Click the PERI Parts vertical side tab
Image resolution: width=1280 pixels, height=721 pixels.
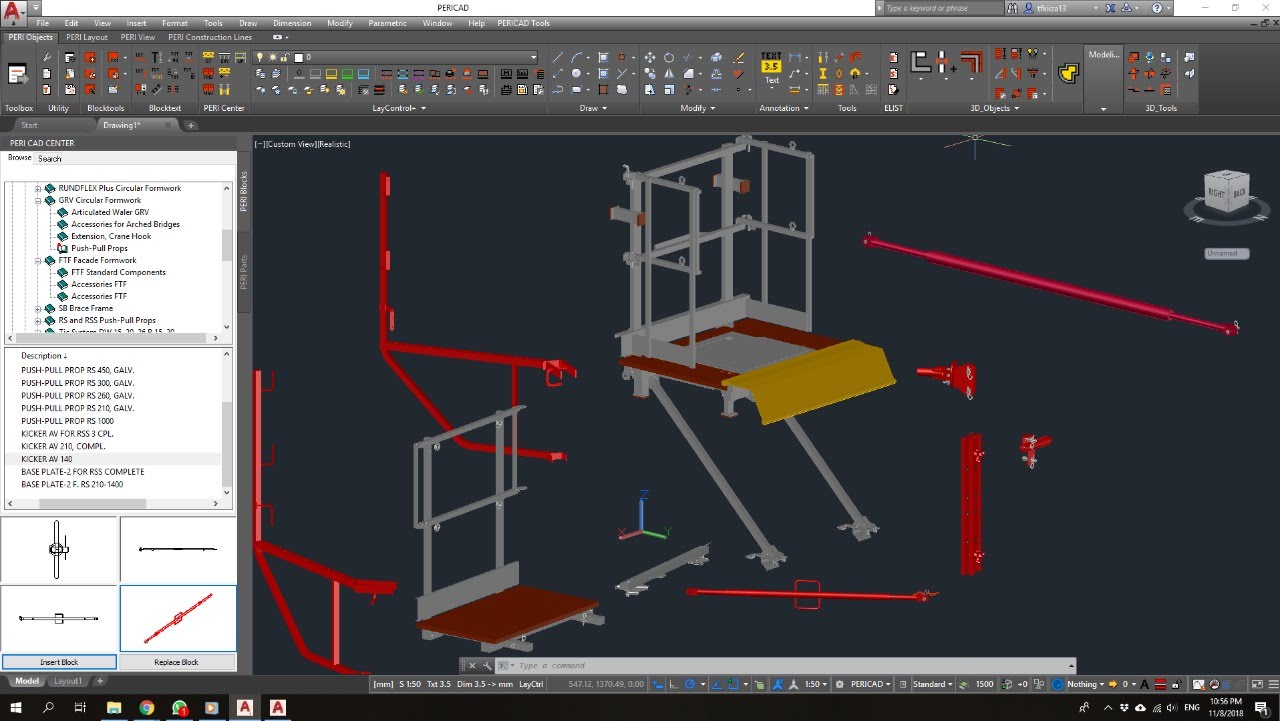[x=243, y=272]
